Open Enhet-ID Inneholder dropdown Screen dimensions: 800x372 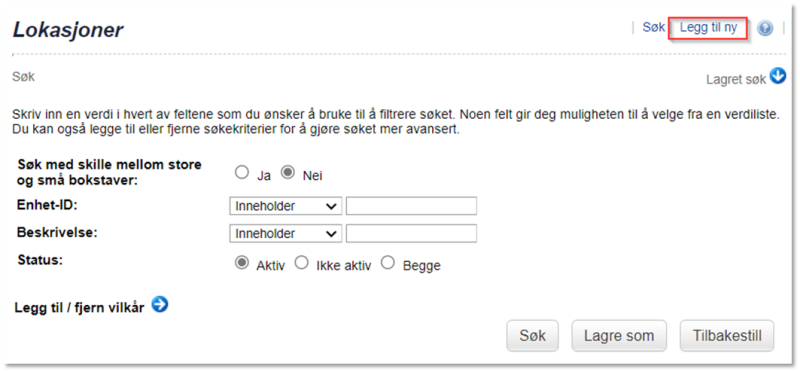click(286, 207)
